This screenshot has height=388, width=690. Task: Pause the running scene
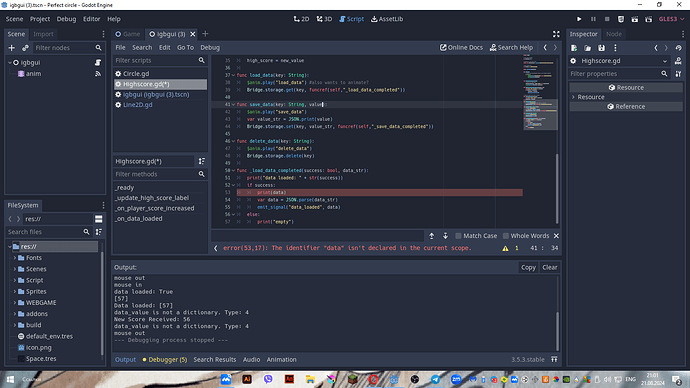(x=593, y=19)
